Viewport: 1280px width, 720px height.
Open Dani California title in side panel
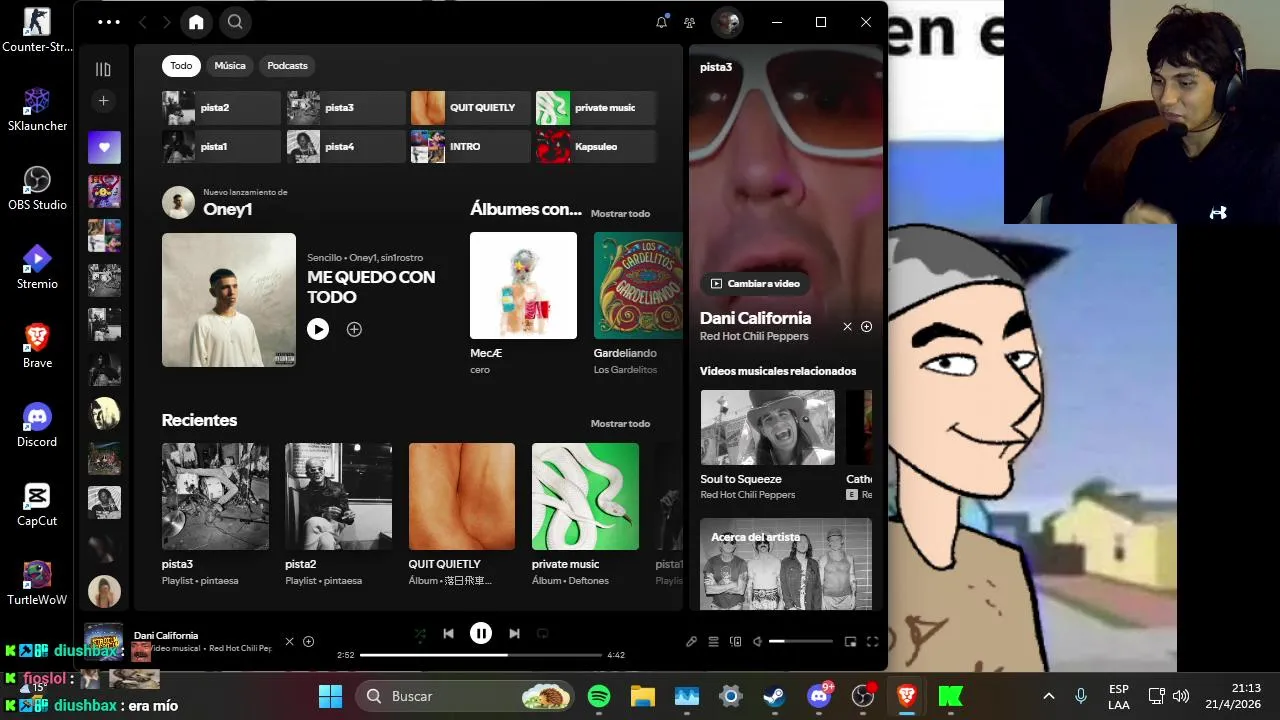point(755,318)
